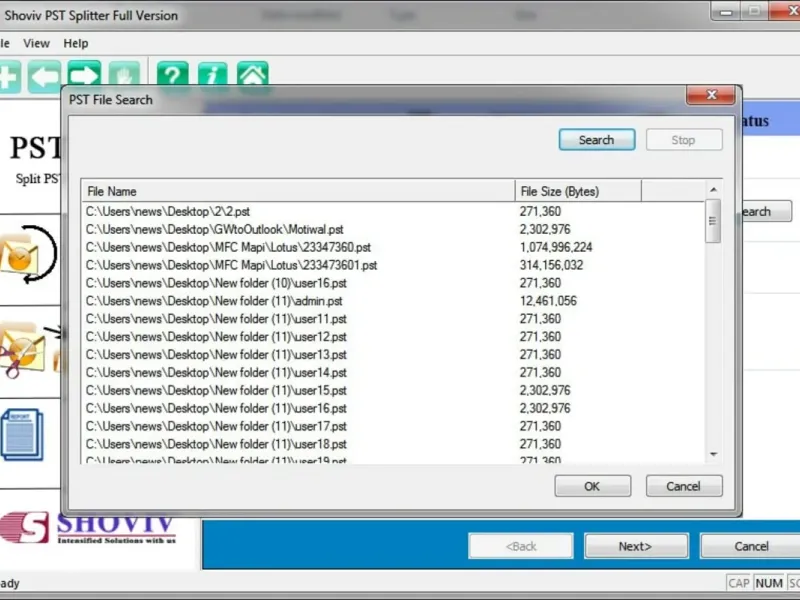Select the envelope with scissors split icon

coord(30,351)
